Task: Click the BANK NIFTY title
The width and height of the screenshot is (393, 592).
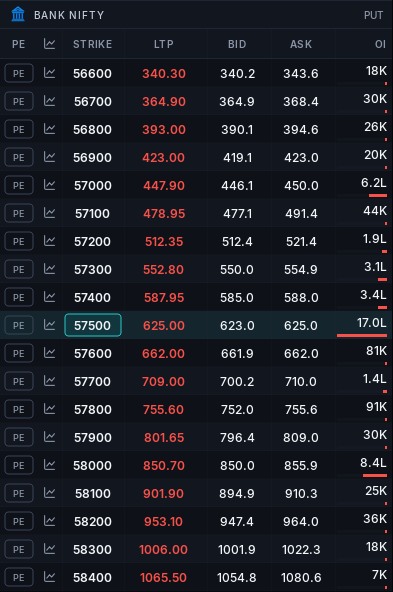Action: (69, 15)
